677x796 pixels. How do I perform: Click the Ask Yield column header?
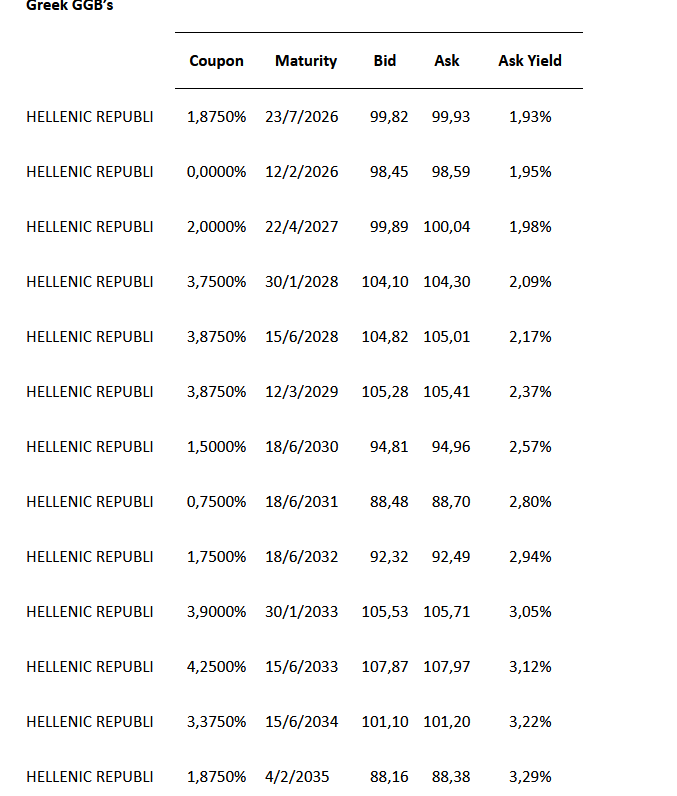pos(530,61)
